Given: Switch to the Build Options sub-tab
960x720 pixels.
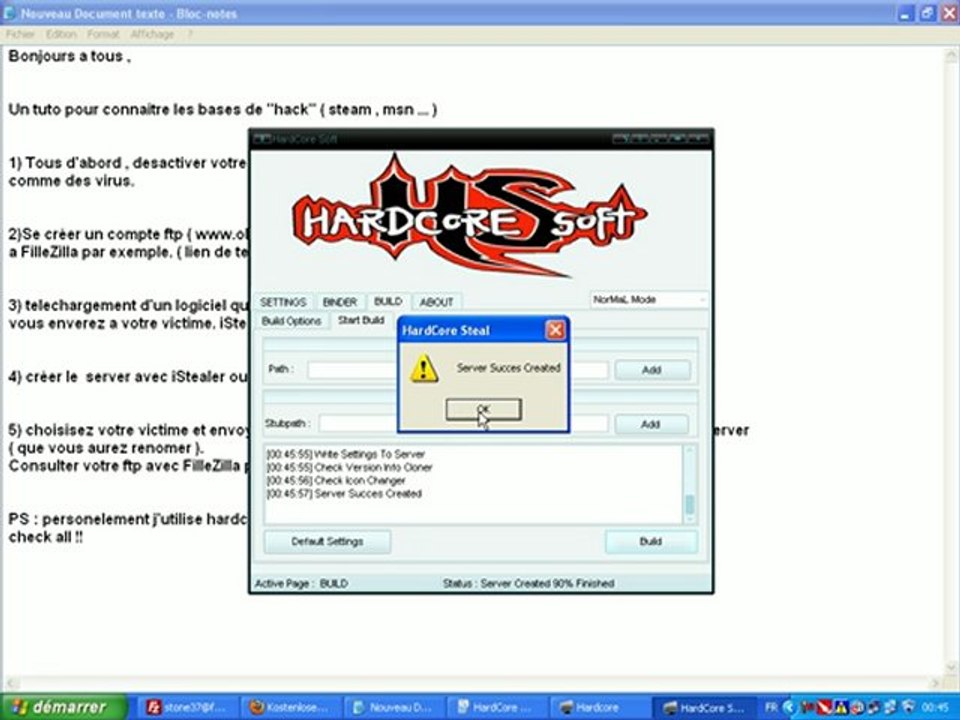Looking at the screenshot, I should point(291,321).
